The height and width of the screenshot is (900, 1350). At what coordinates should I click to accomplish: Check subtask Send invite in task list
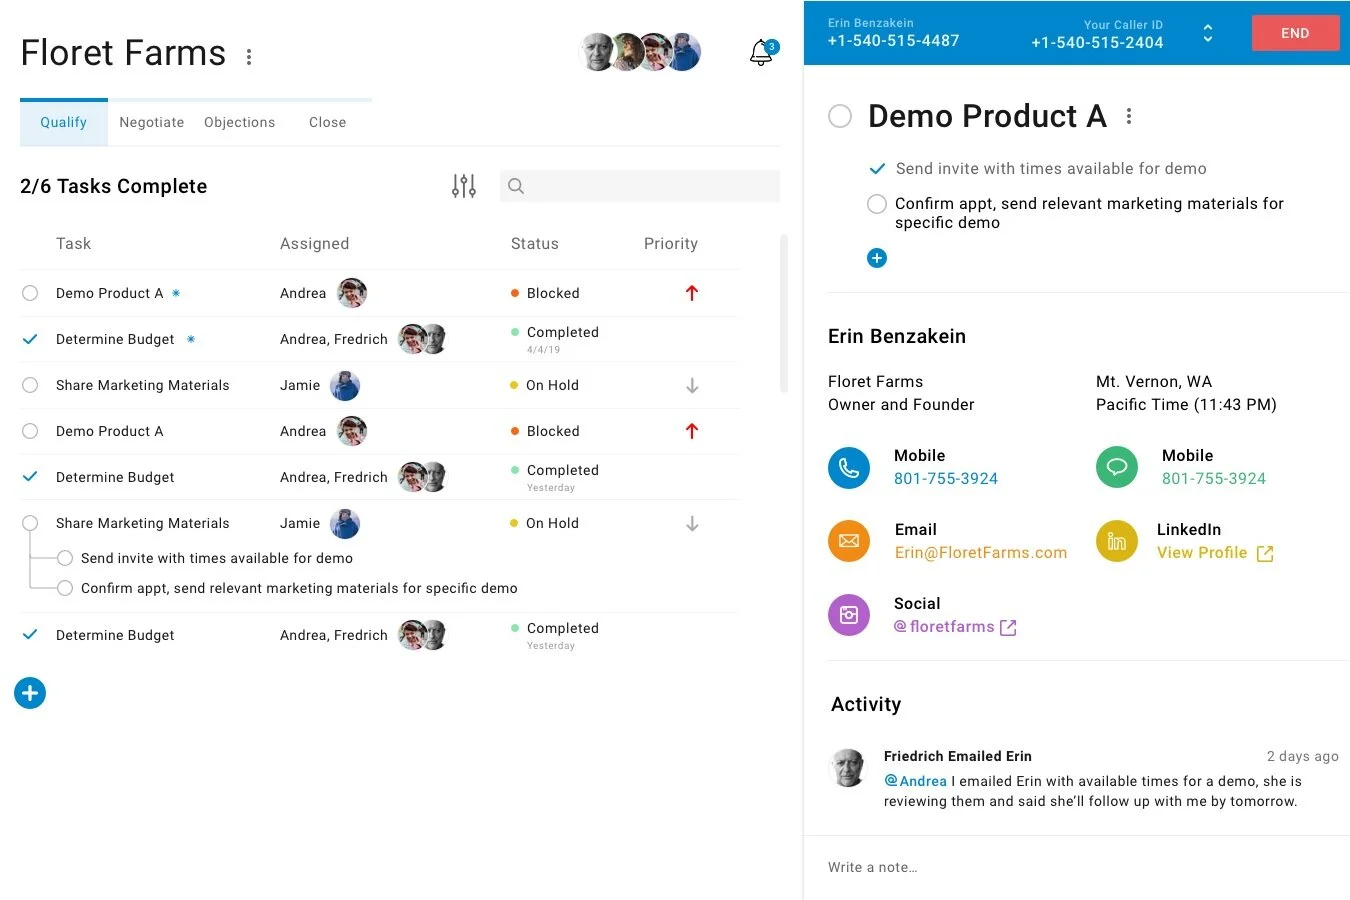coord(65,558)
